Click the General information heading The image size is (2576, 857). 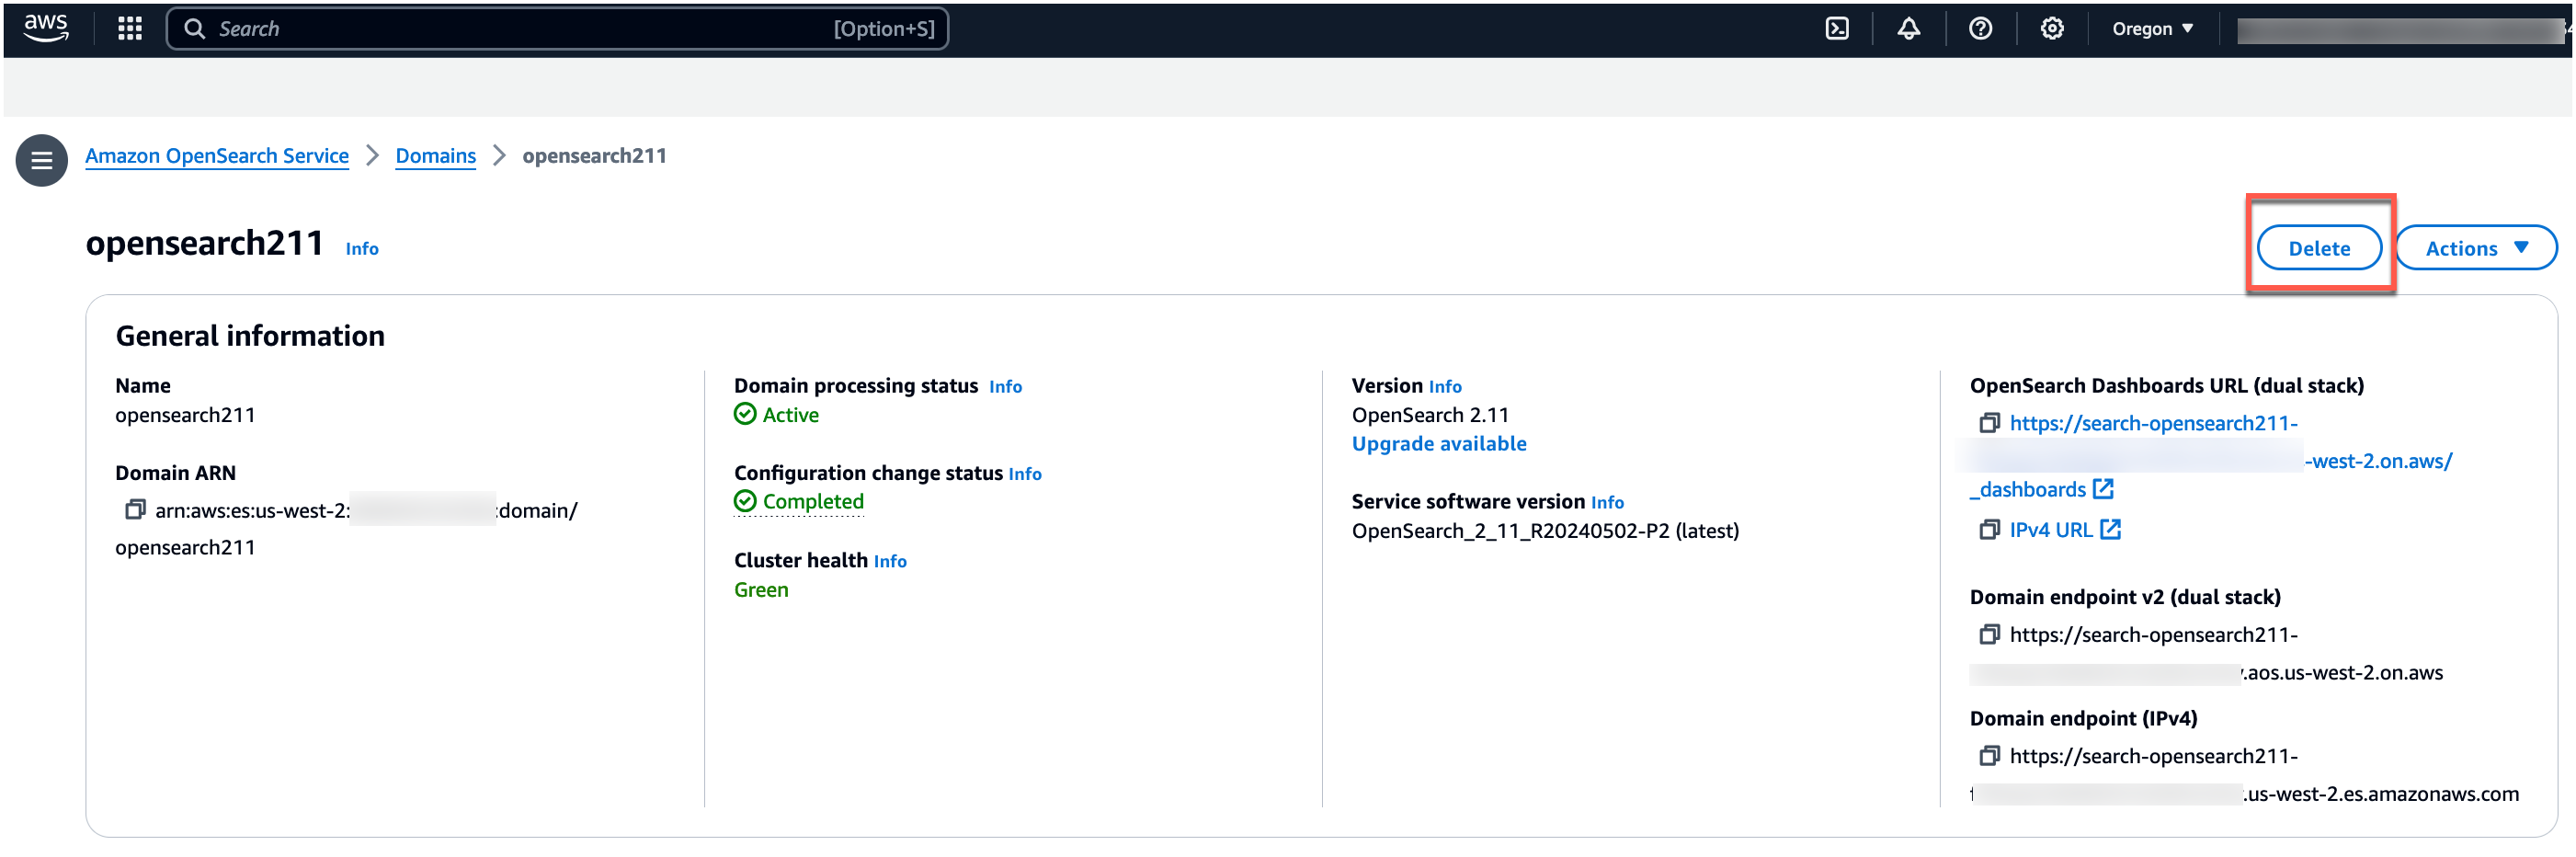pyautogui.click(x=250, y=336)
